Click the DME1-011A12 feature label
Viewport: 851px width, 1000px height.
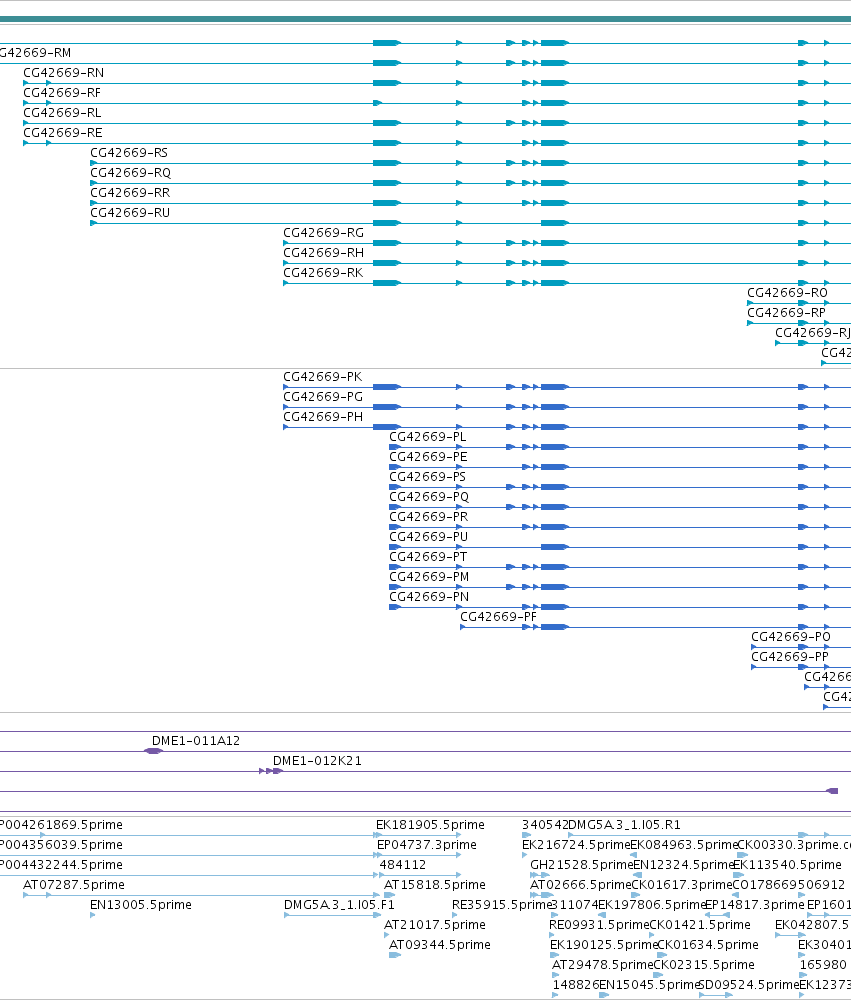(196, 741)
